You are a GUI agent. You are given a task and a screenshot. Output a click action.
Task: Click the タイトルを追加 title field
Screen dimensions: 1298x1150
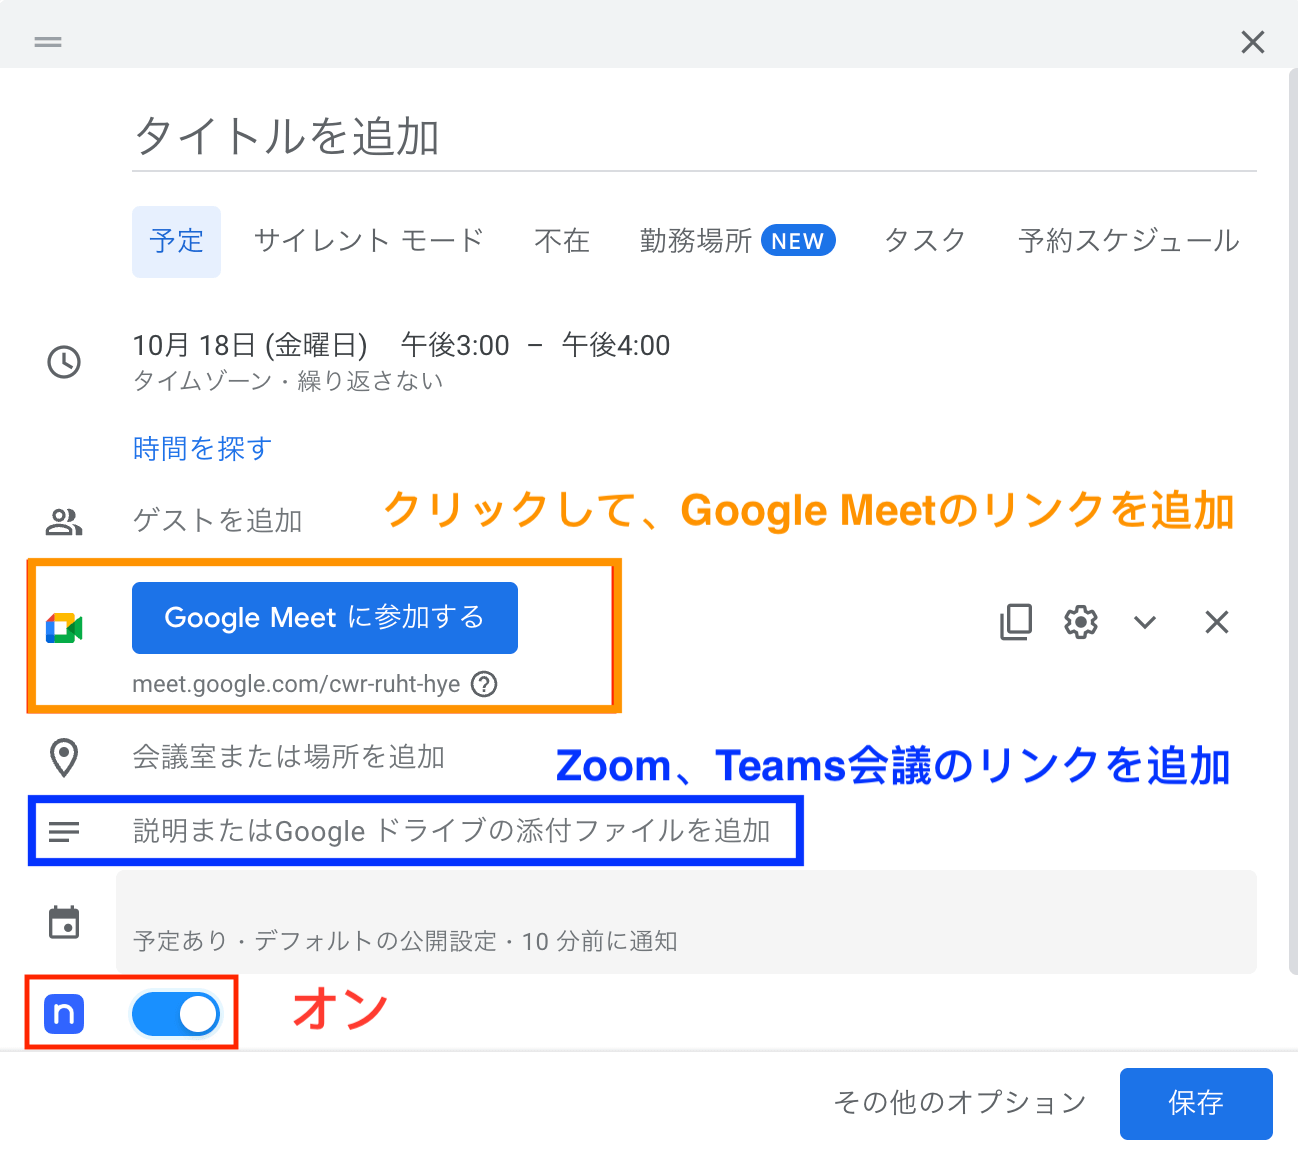(694, 137)
